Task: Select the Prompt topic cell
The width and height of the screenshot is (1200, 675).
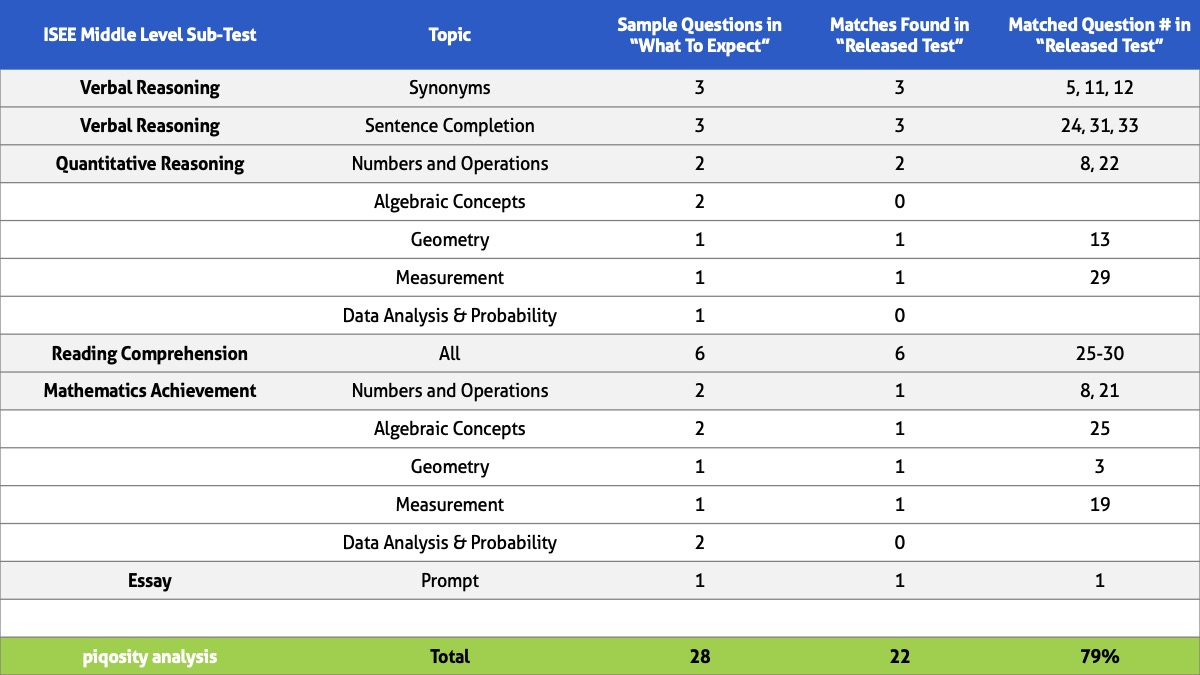Action: click(x=450, y=580)
